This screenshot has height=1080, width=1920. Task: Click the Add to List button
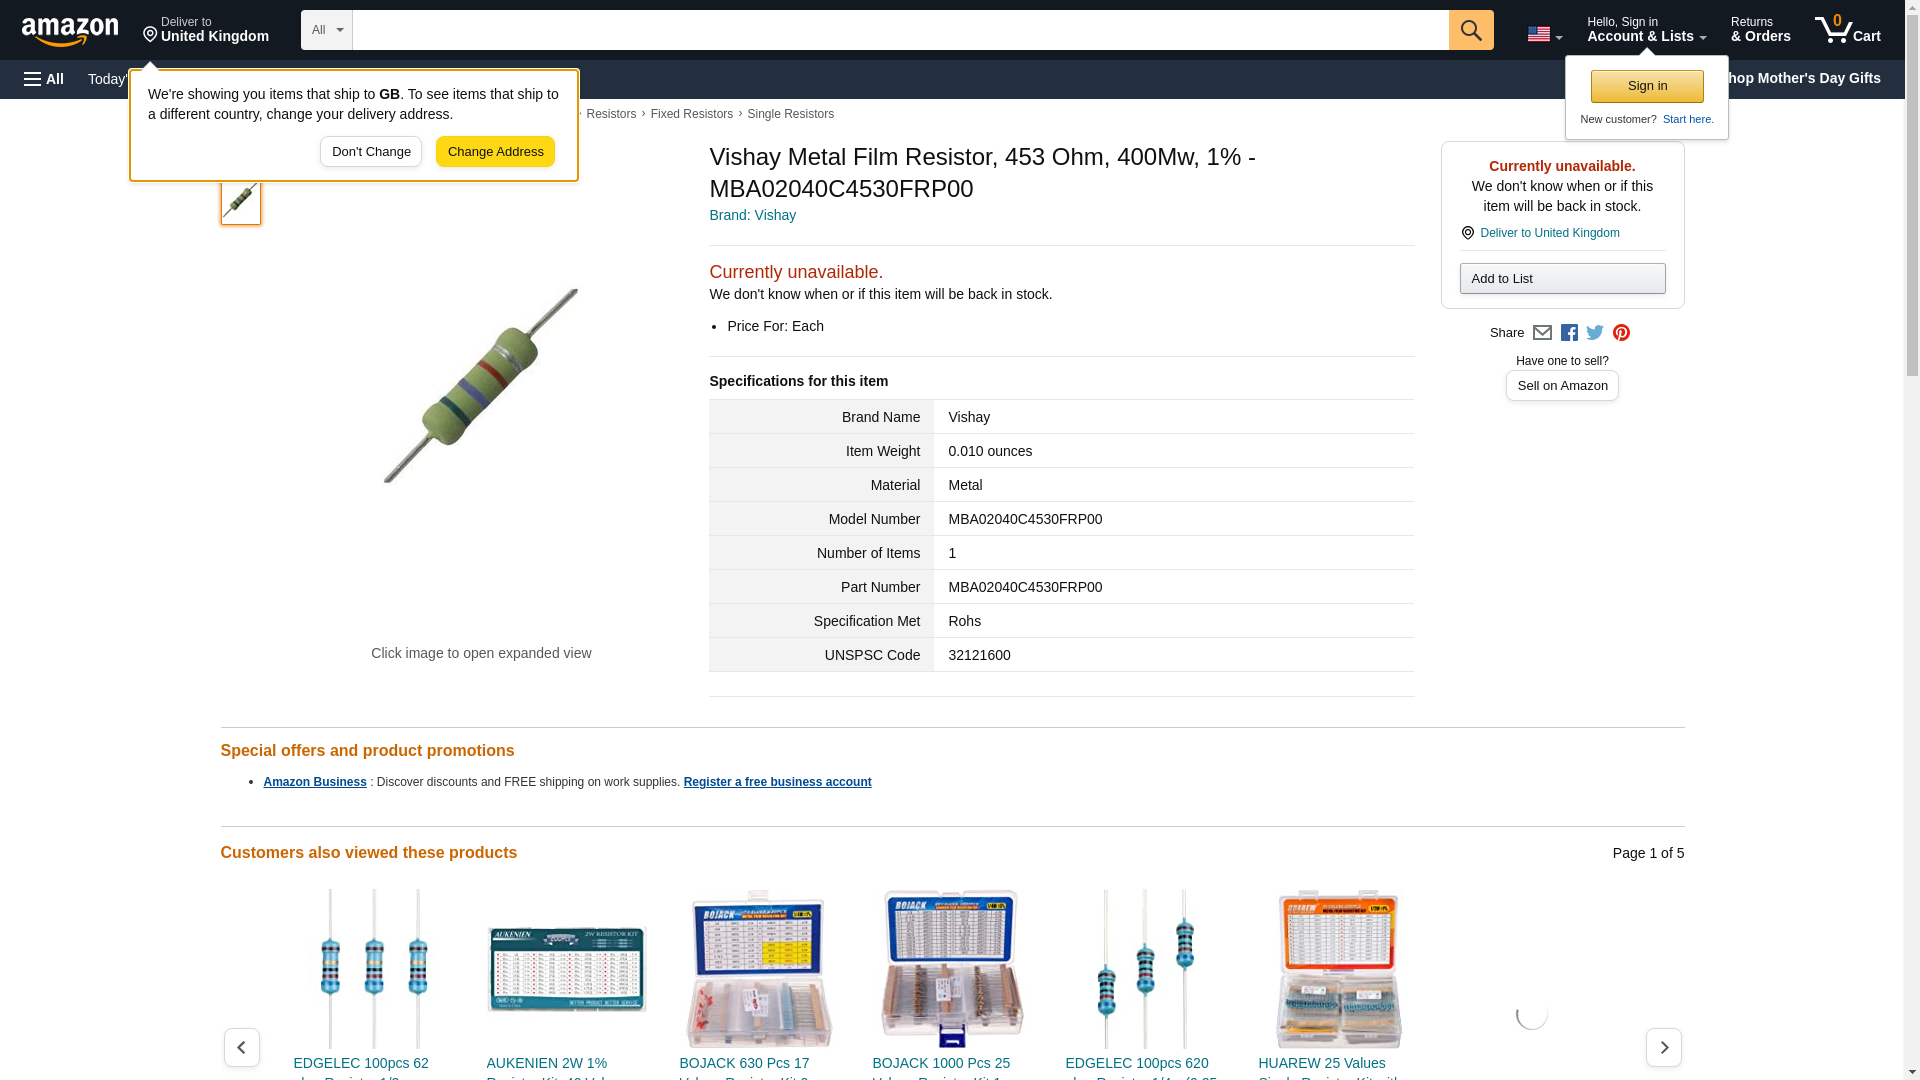tap(1562, 278)
